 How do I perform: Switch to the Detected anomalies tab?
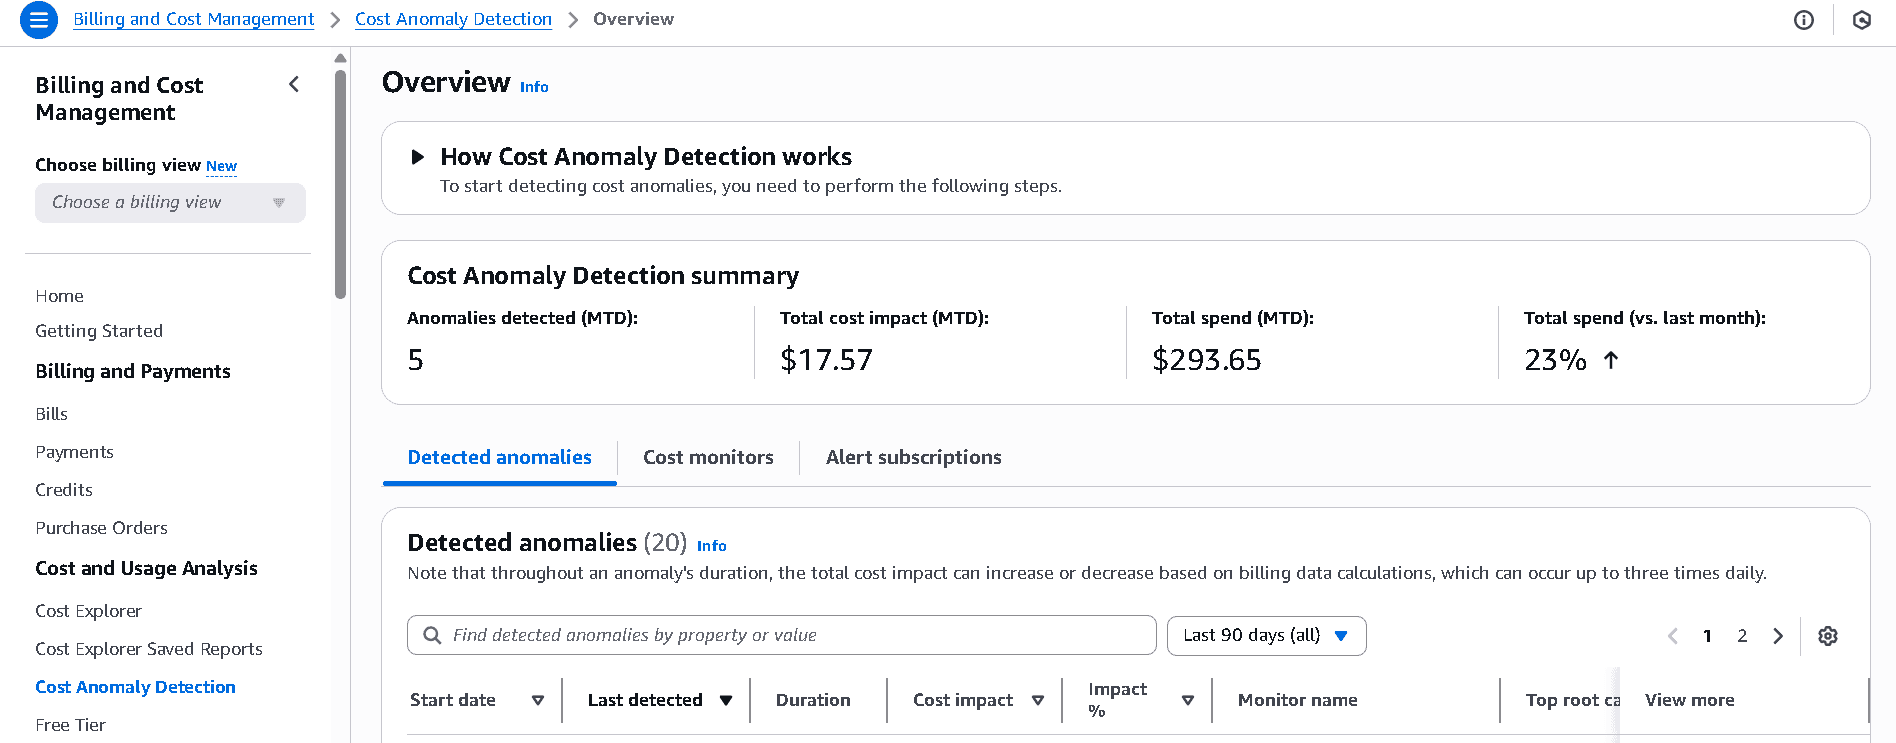click(x=499, y=457)
